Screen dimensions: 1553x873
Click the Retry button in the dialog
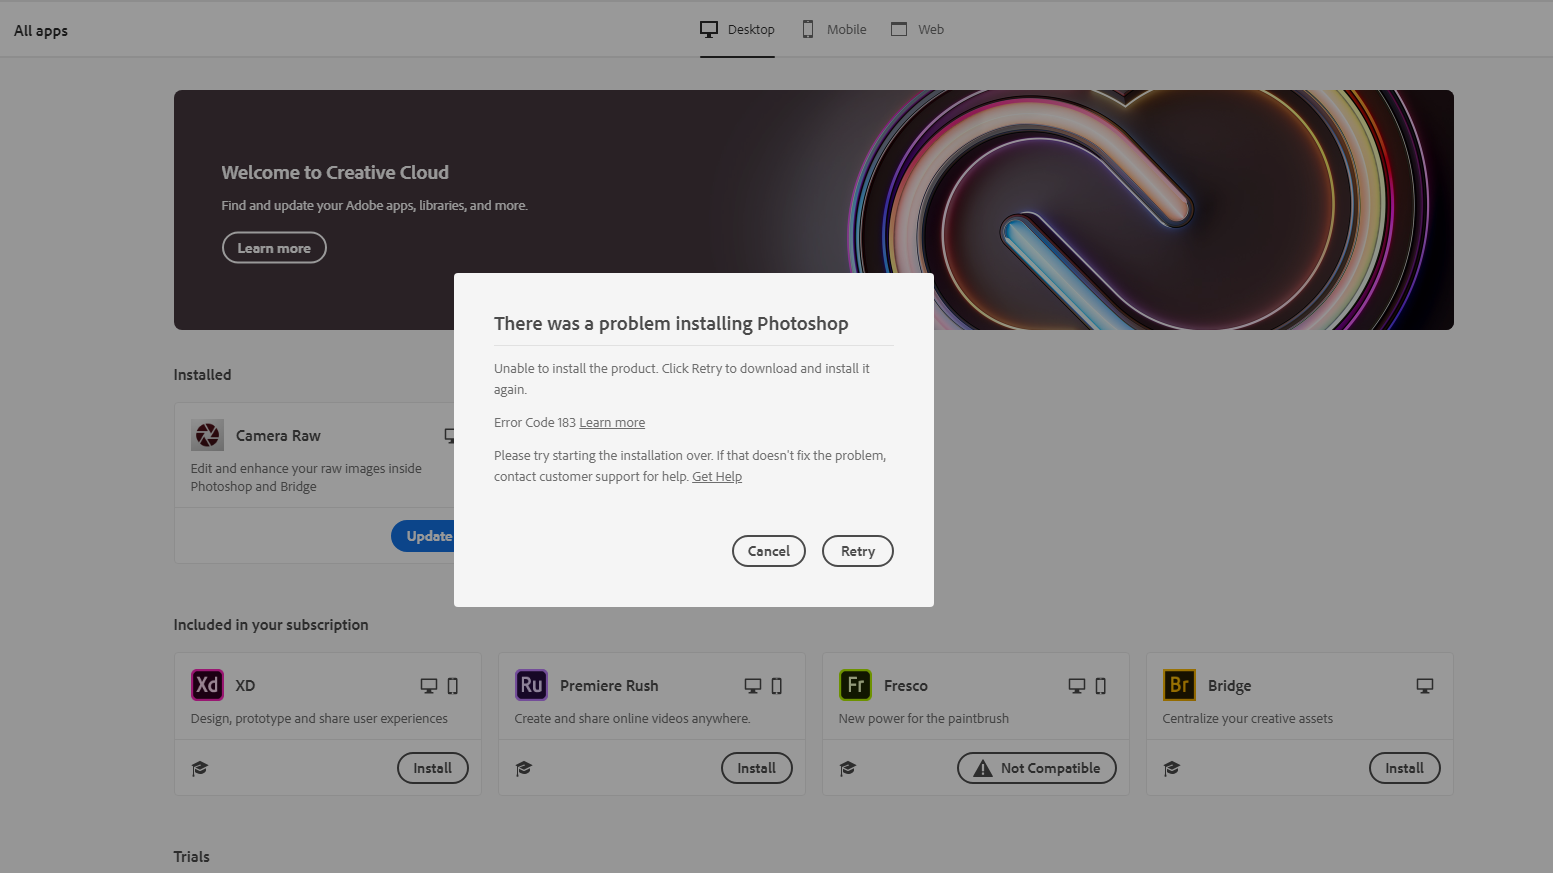coord(857,551)
